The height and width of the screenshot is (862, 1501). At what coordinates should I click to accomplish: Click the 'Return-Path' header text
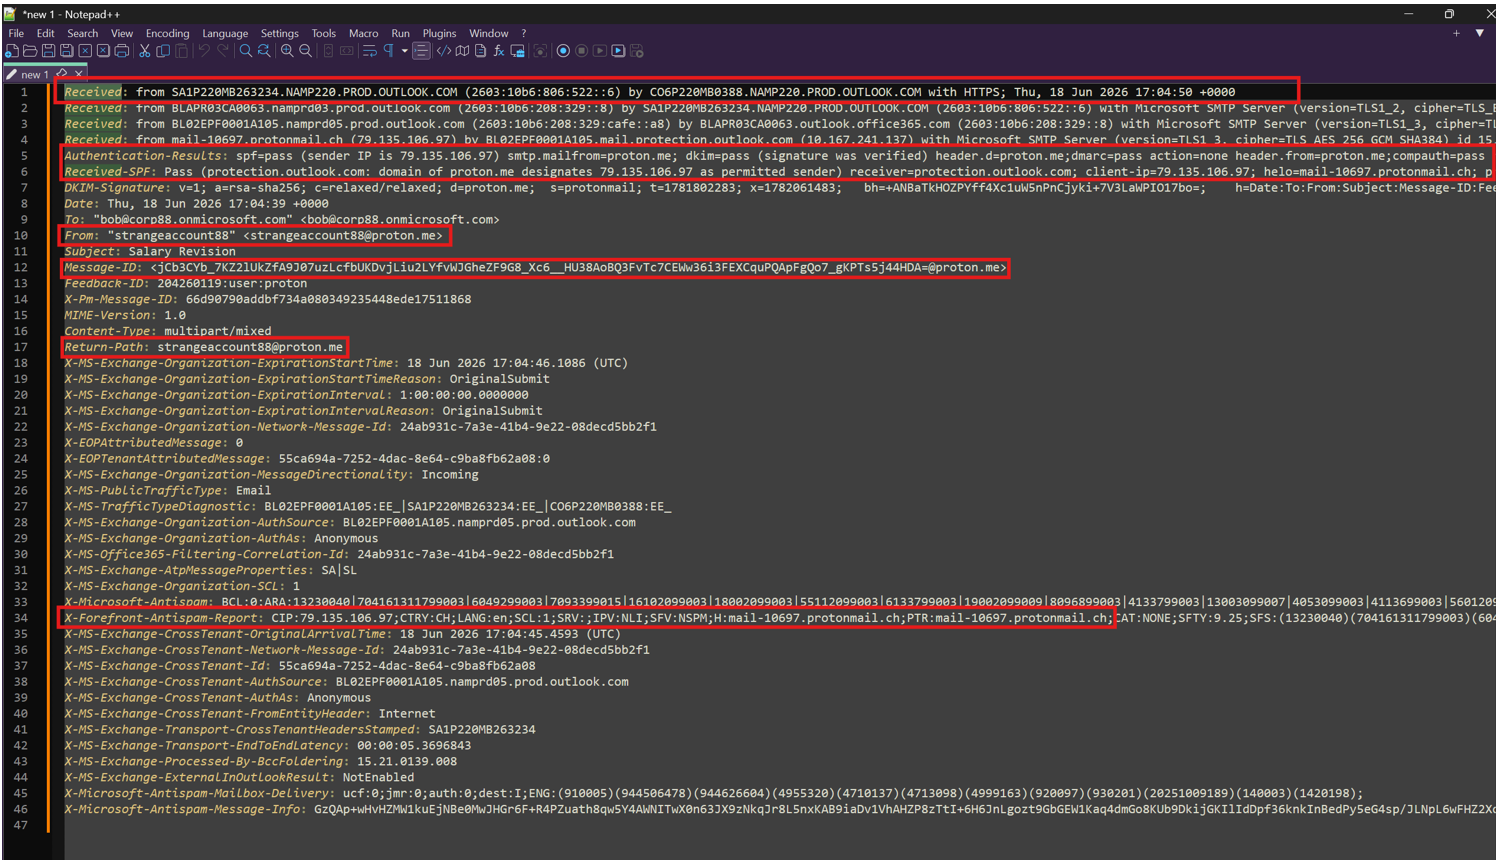click(105, 347)
